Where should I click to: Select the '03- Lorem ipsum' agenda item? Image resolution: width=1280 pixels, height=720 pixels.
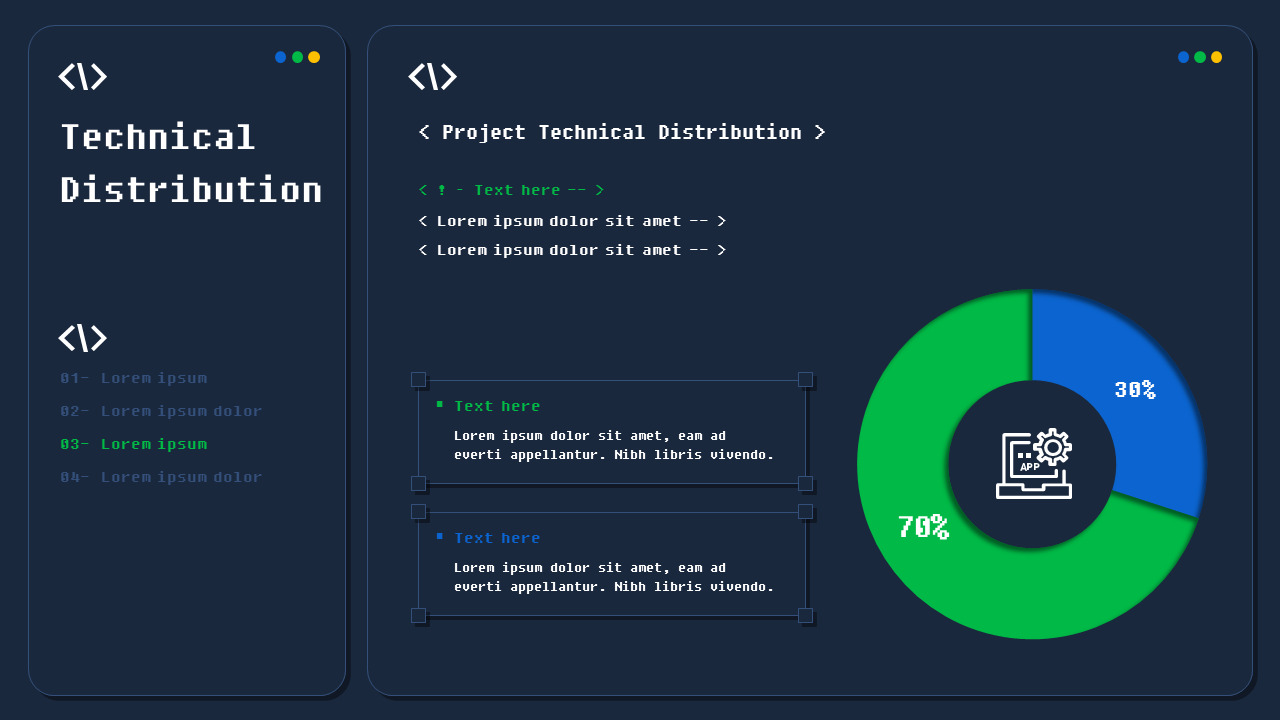(132, 444)
